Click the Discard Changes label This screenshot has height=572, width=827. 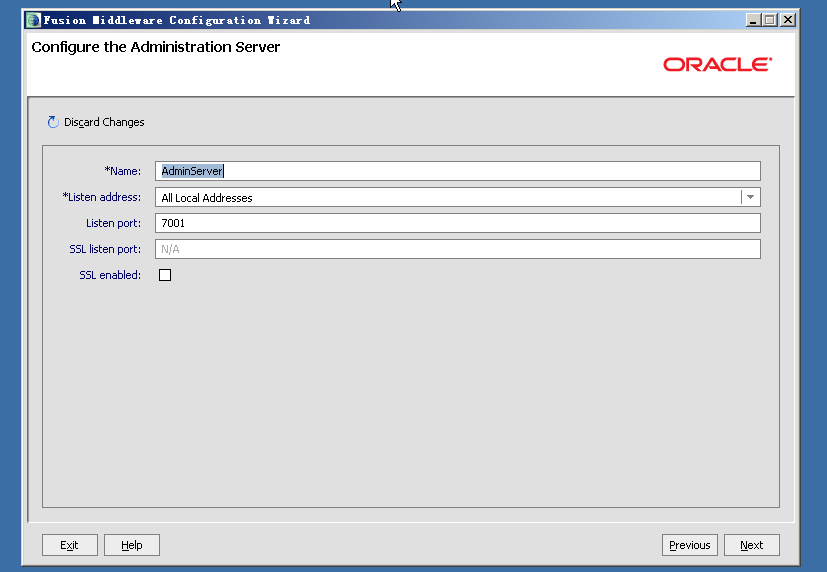point(104,122)
